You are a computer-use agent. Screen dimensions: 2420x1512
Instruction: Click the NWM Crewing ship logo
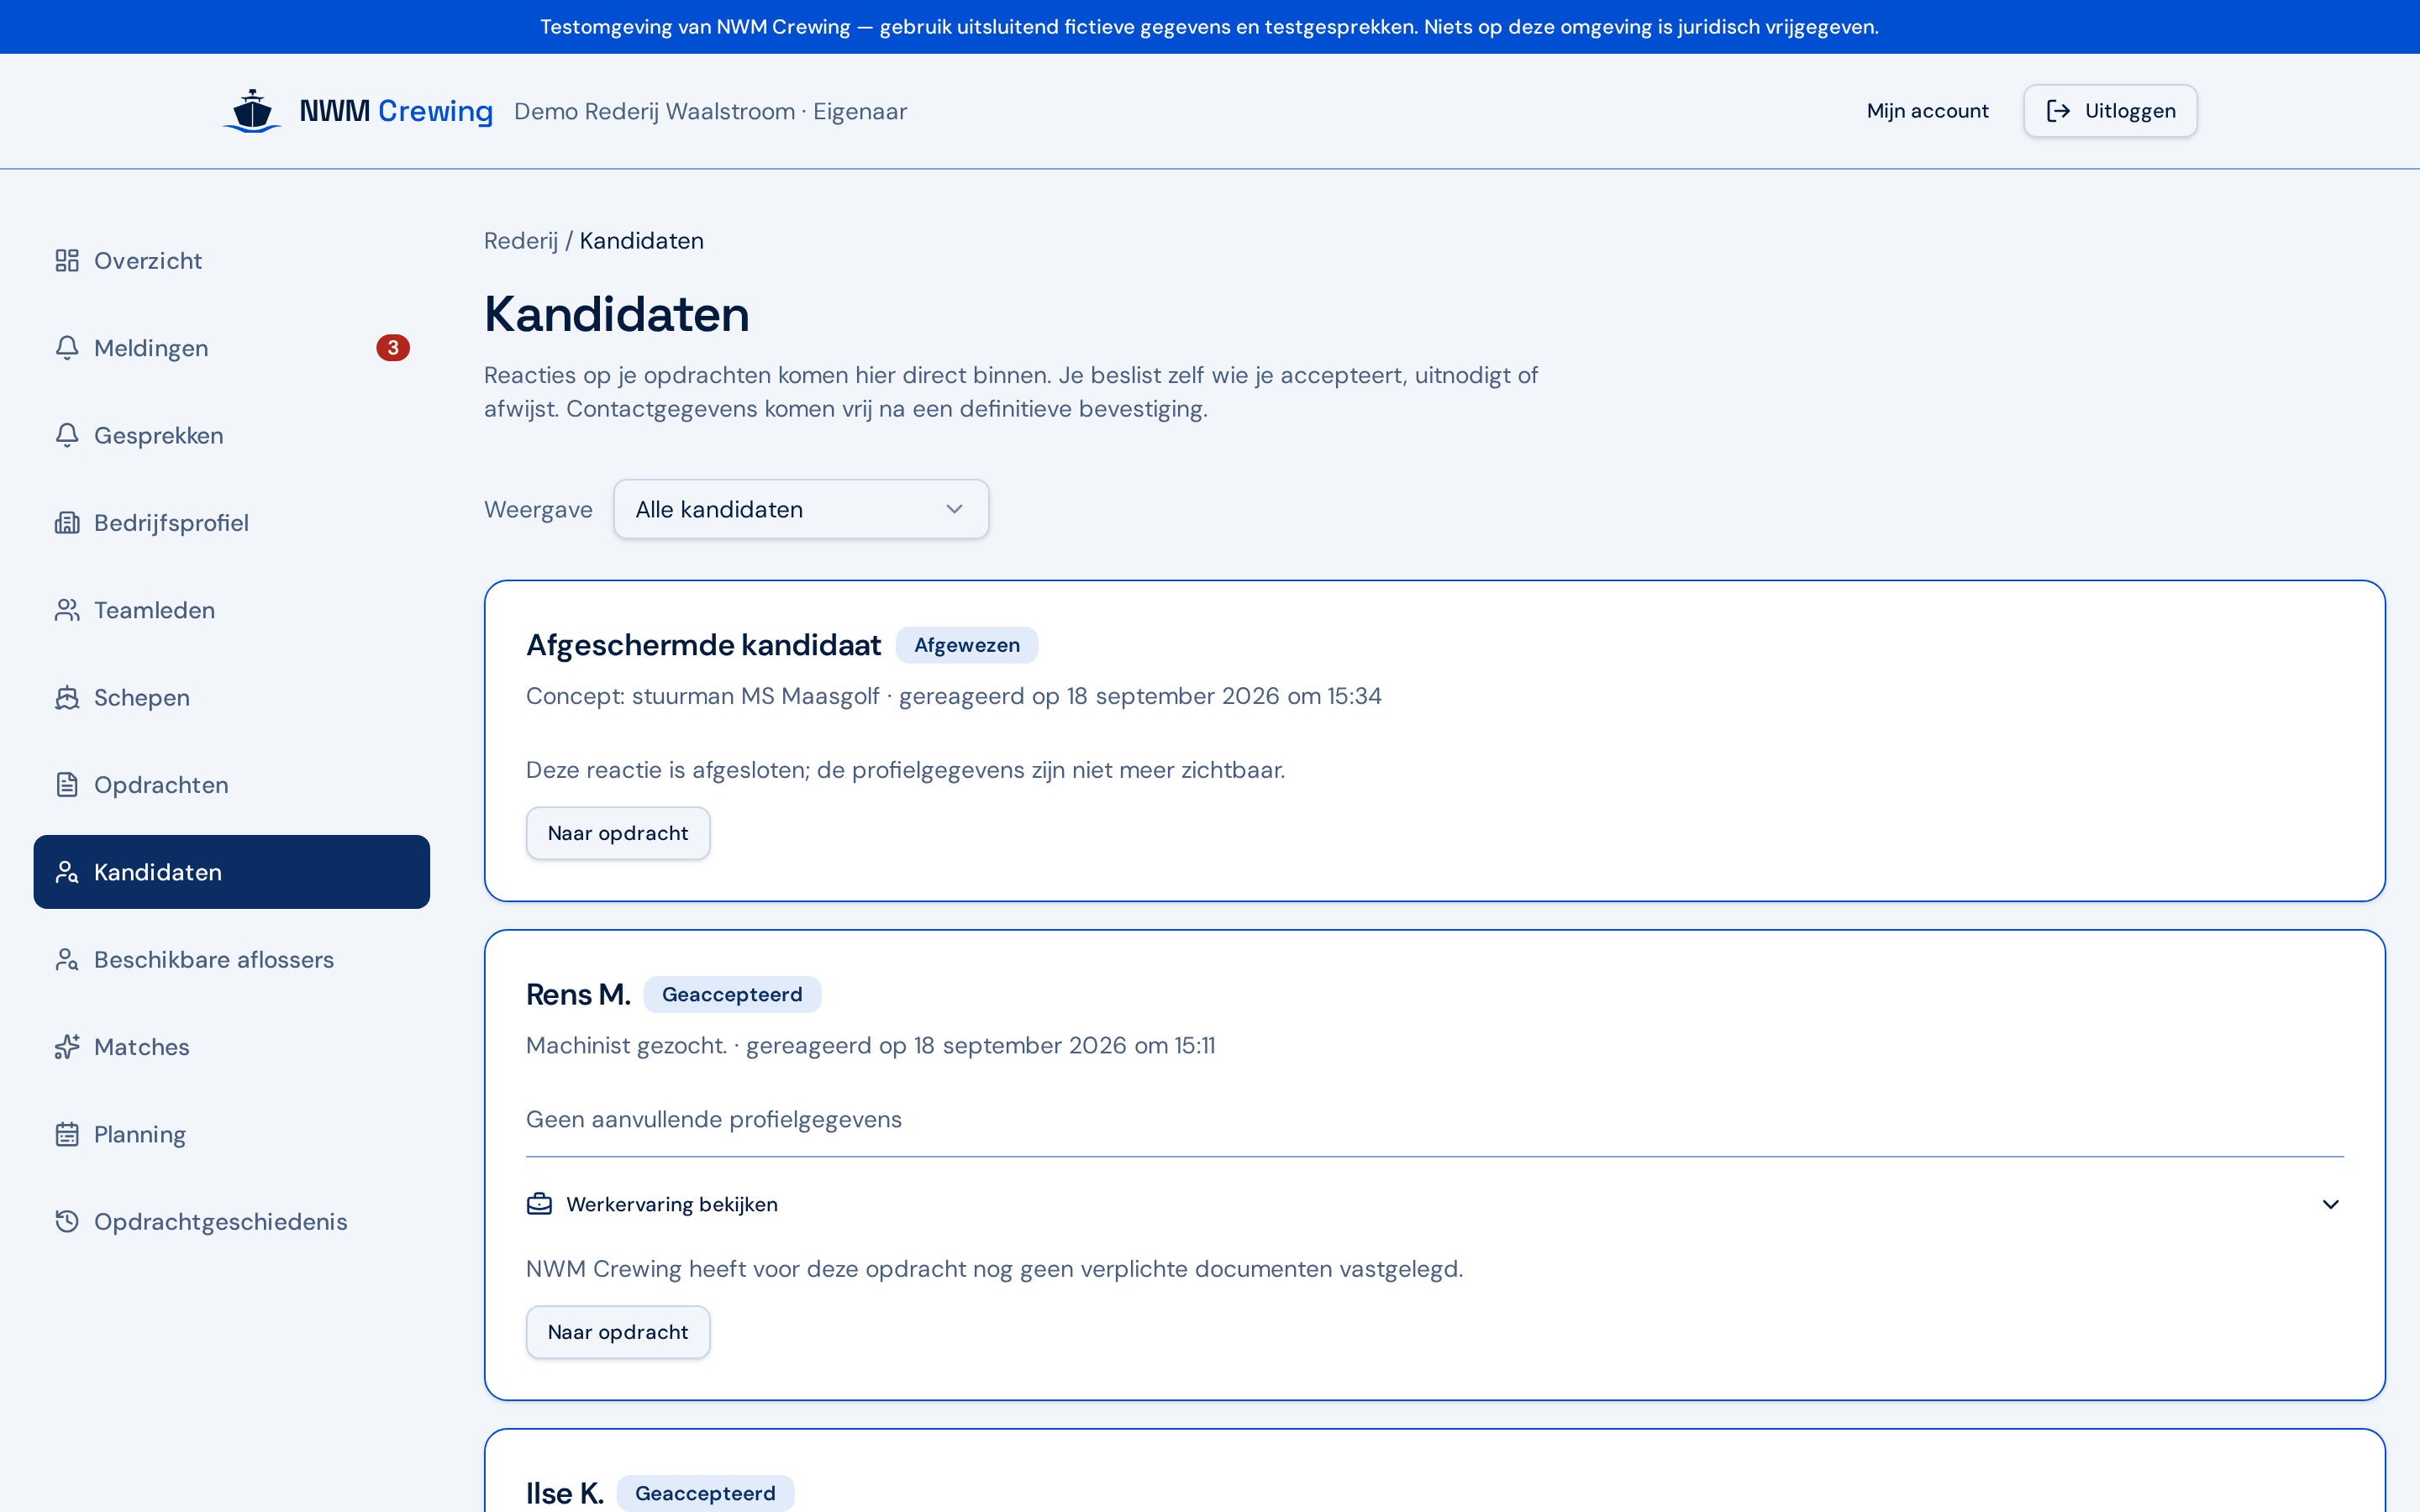[251, 111]
